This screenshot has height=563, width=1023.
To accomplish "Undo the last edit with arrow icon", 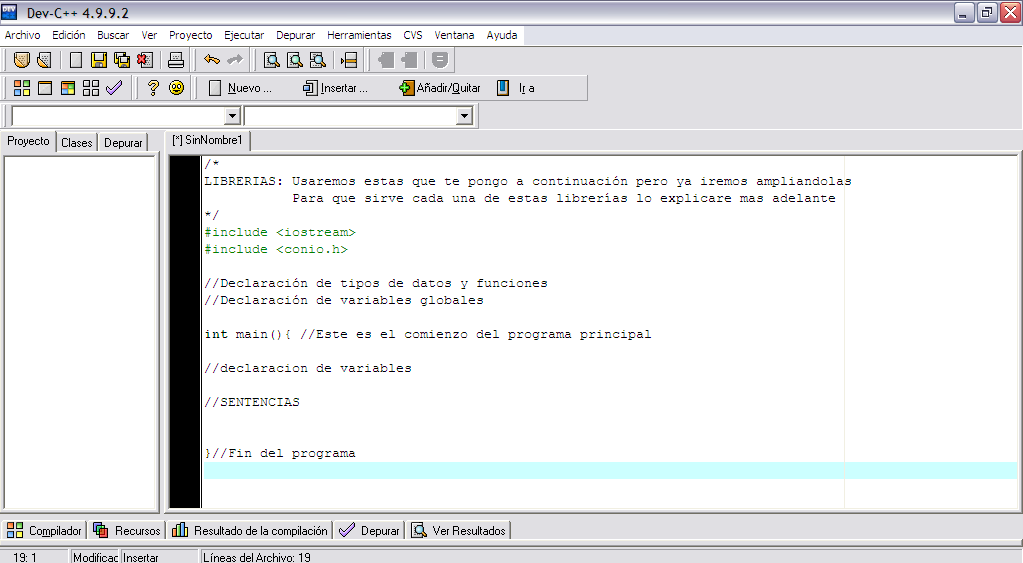I will [x=211, y=60].
